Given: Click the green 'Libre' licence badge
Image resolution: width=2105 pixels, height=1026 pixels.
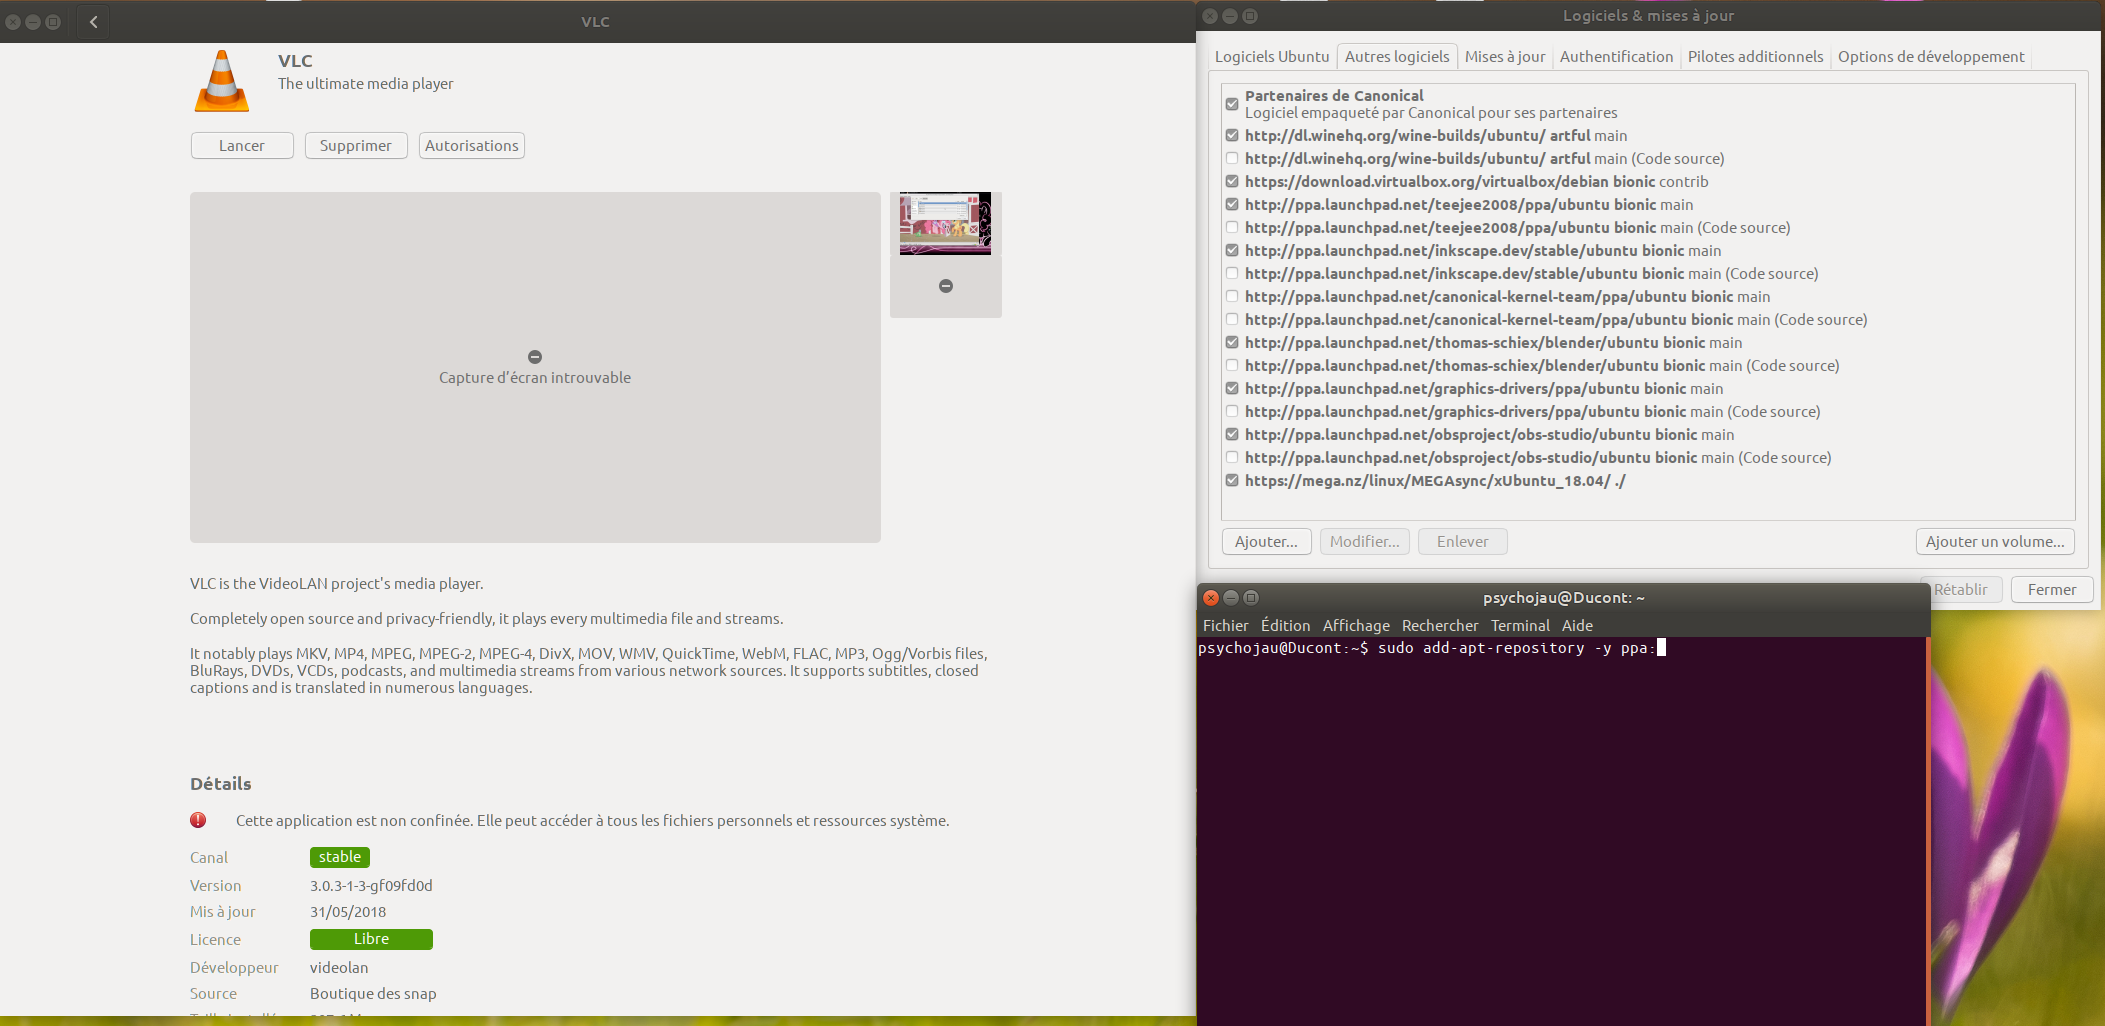Looking at the screenshot, I should coord(371,939).
